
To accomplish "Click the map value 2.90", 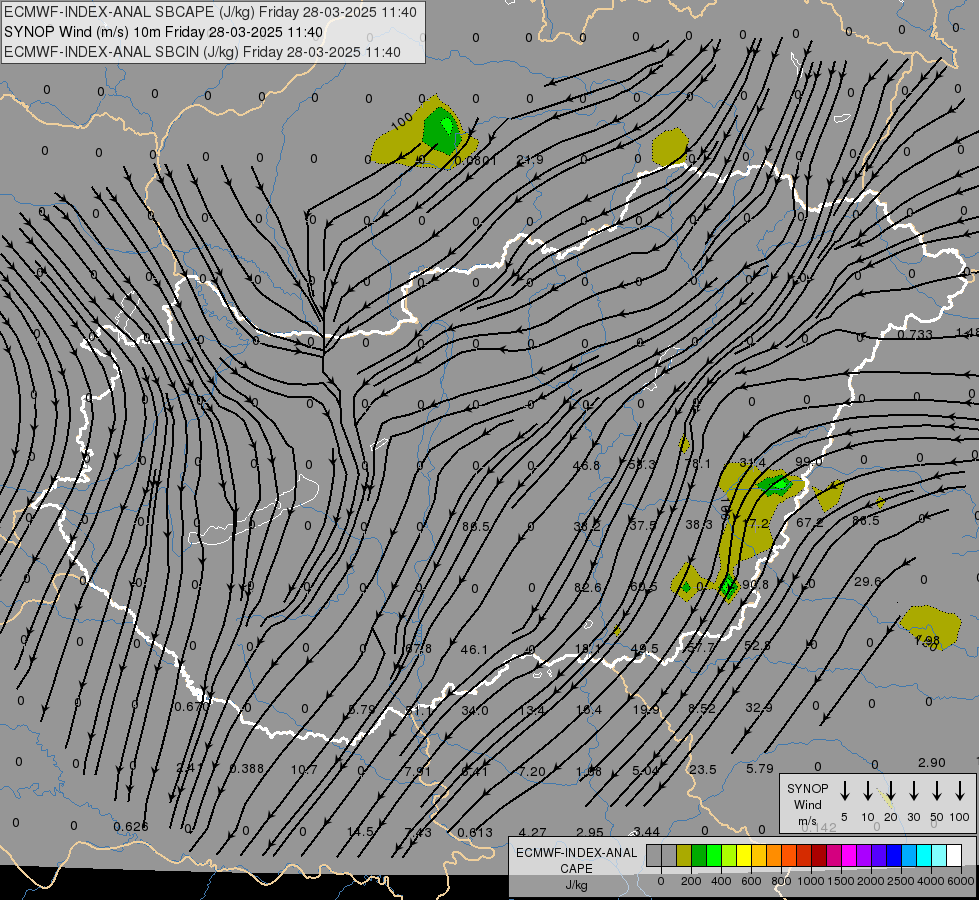I will tap(932, 763).
